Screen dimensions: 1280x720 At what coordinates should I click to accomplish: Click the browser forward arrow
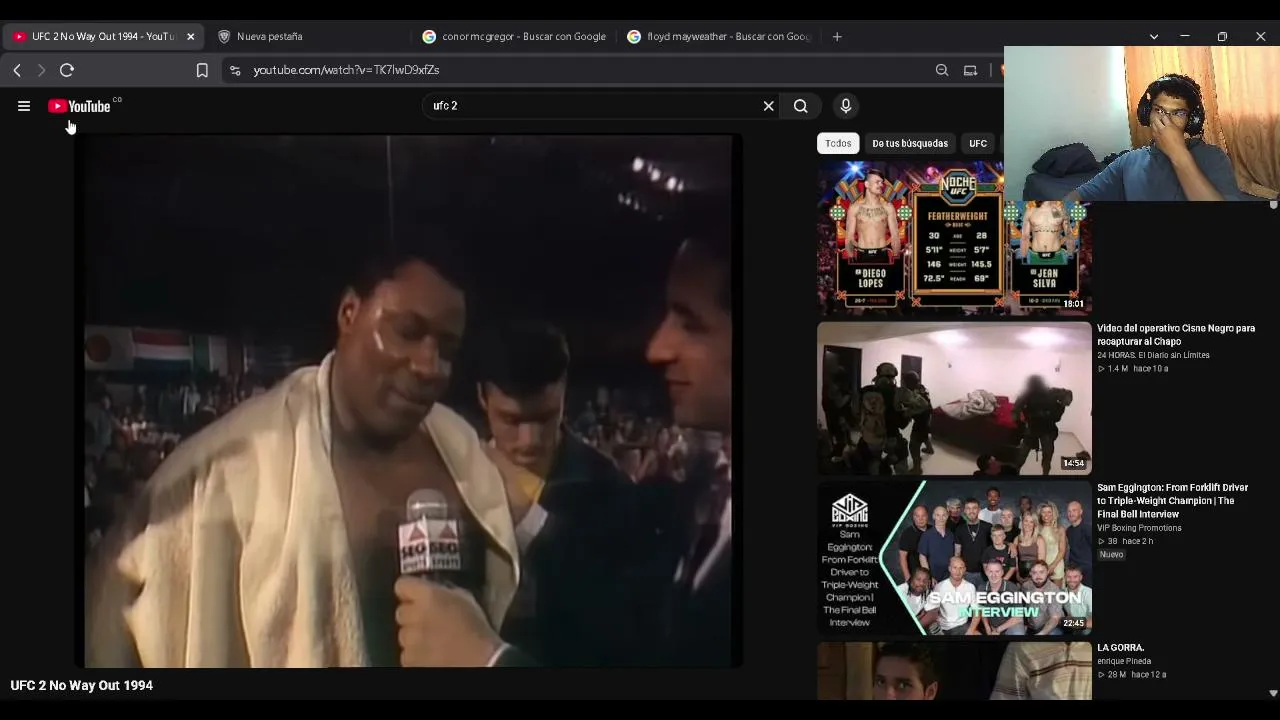coord(41,70)
